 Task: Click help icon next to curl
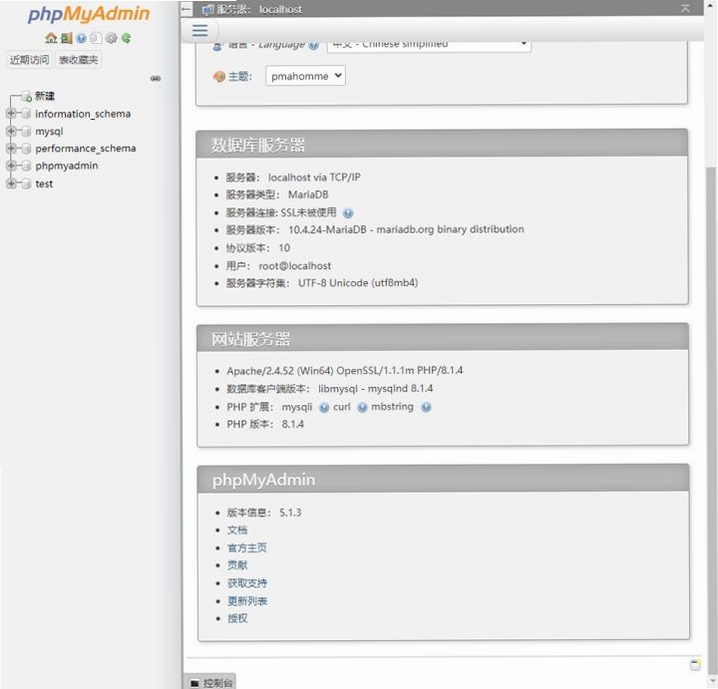pos(362,407)
